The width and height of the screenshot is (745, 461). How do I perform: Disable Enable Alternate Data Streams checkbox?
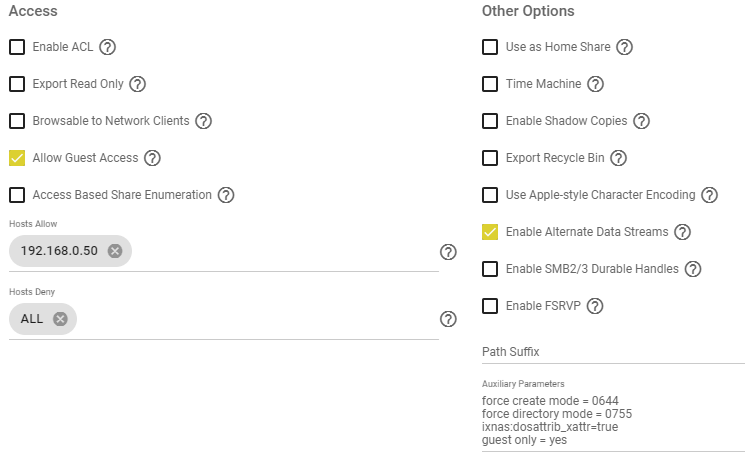coord(490,232)
